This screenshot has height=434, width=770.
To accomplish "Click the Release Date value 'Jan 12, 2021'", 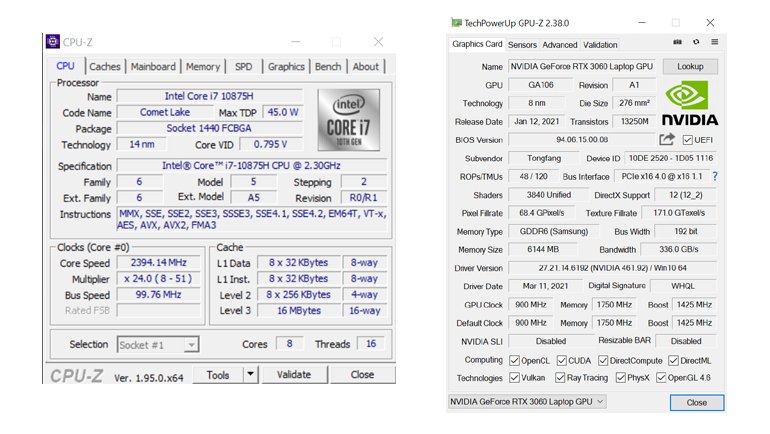I will [536, 122].
